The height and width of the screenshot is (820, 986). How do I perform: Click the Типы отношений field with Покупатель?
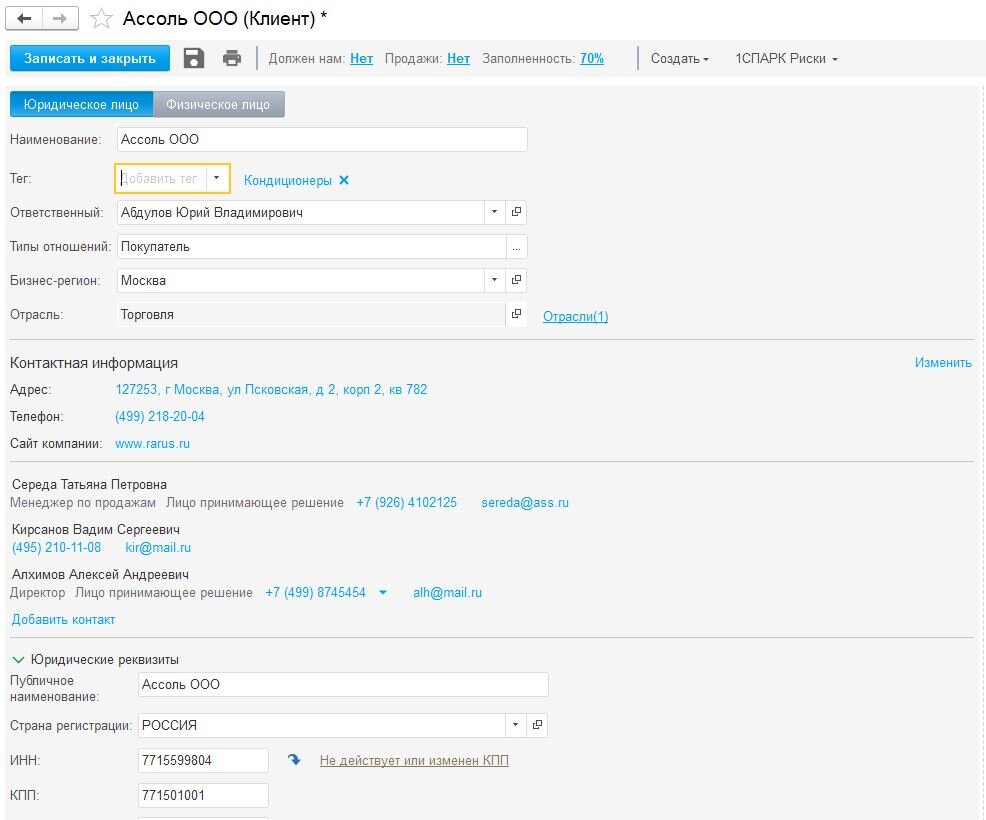[311, 247]
